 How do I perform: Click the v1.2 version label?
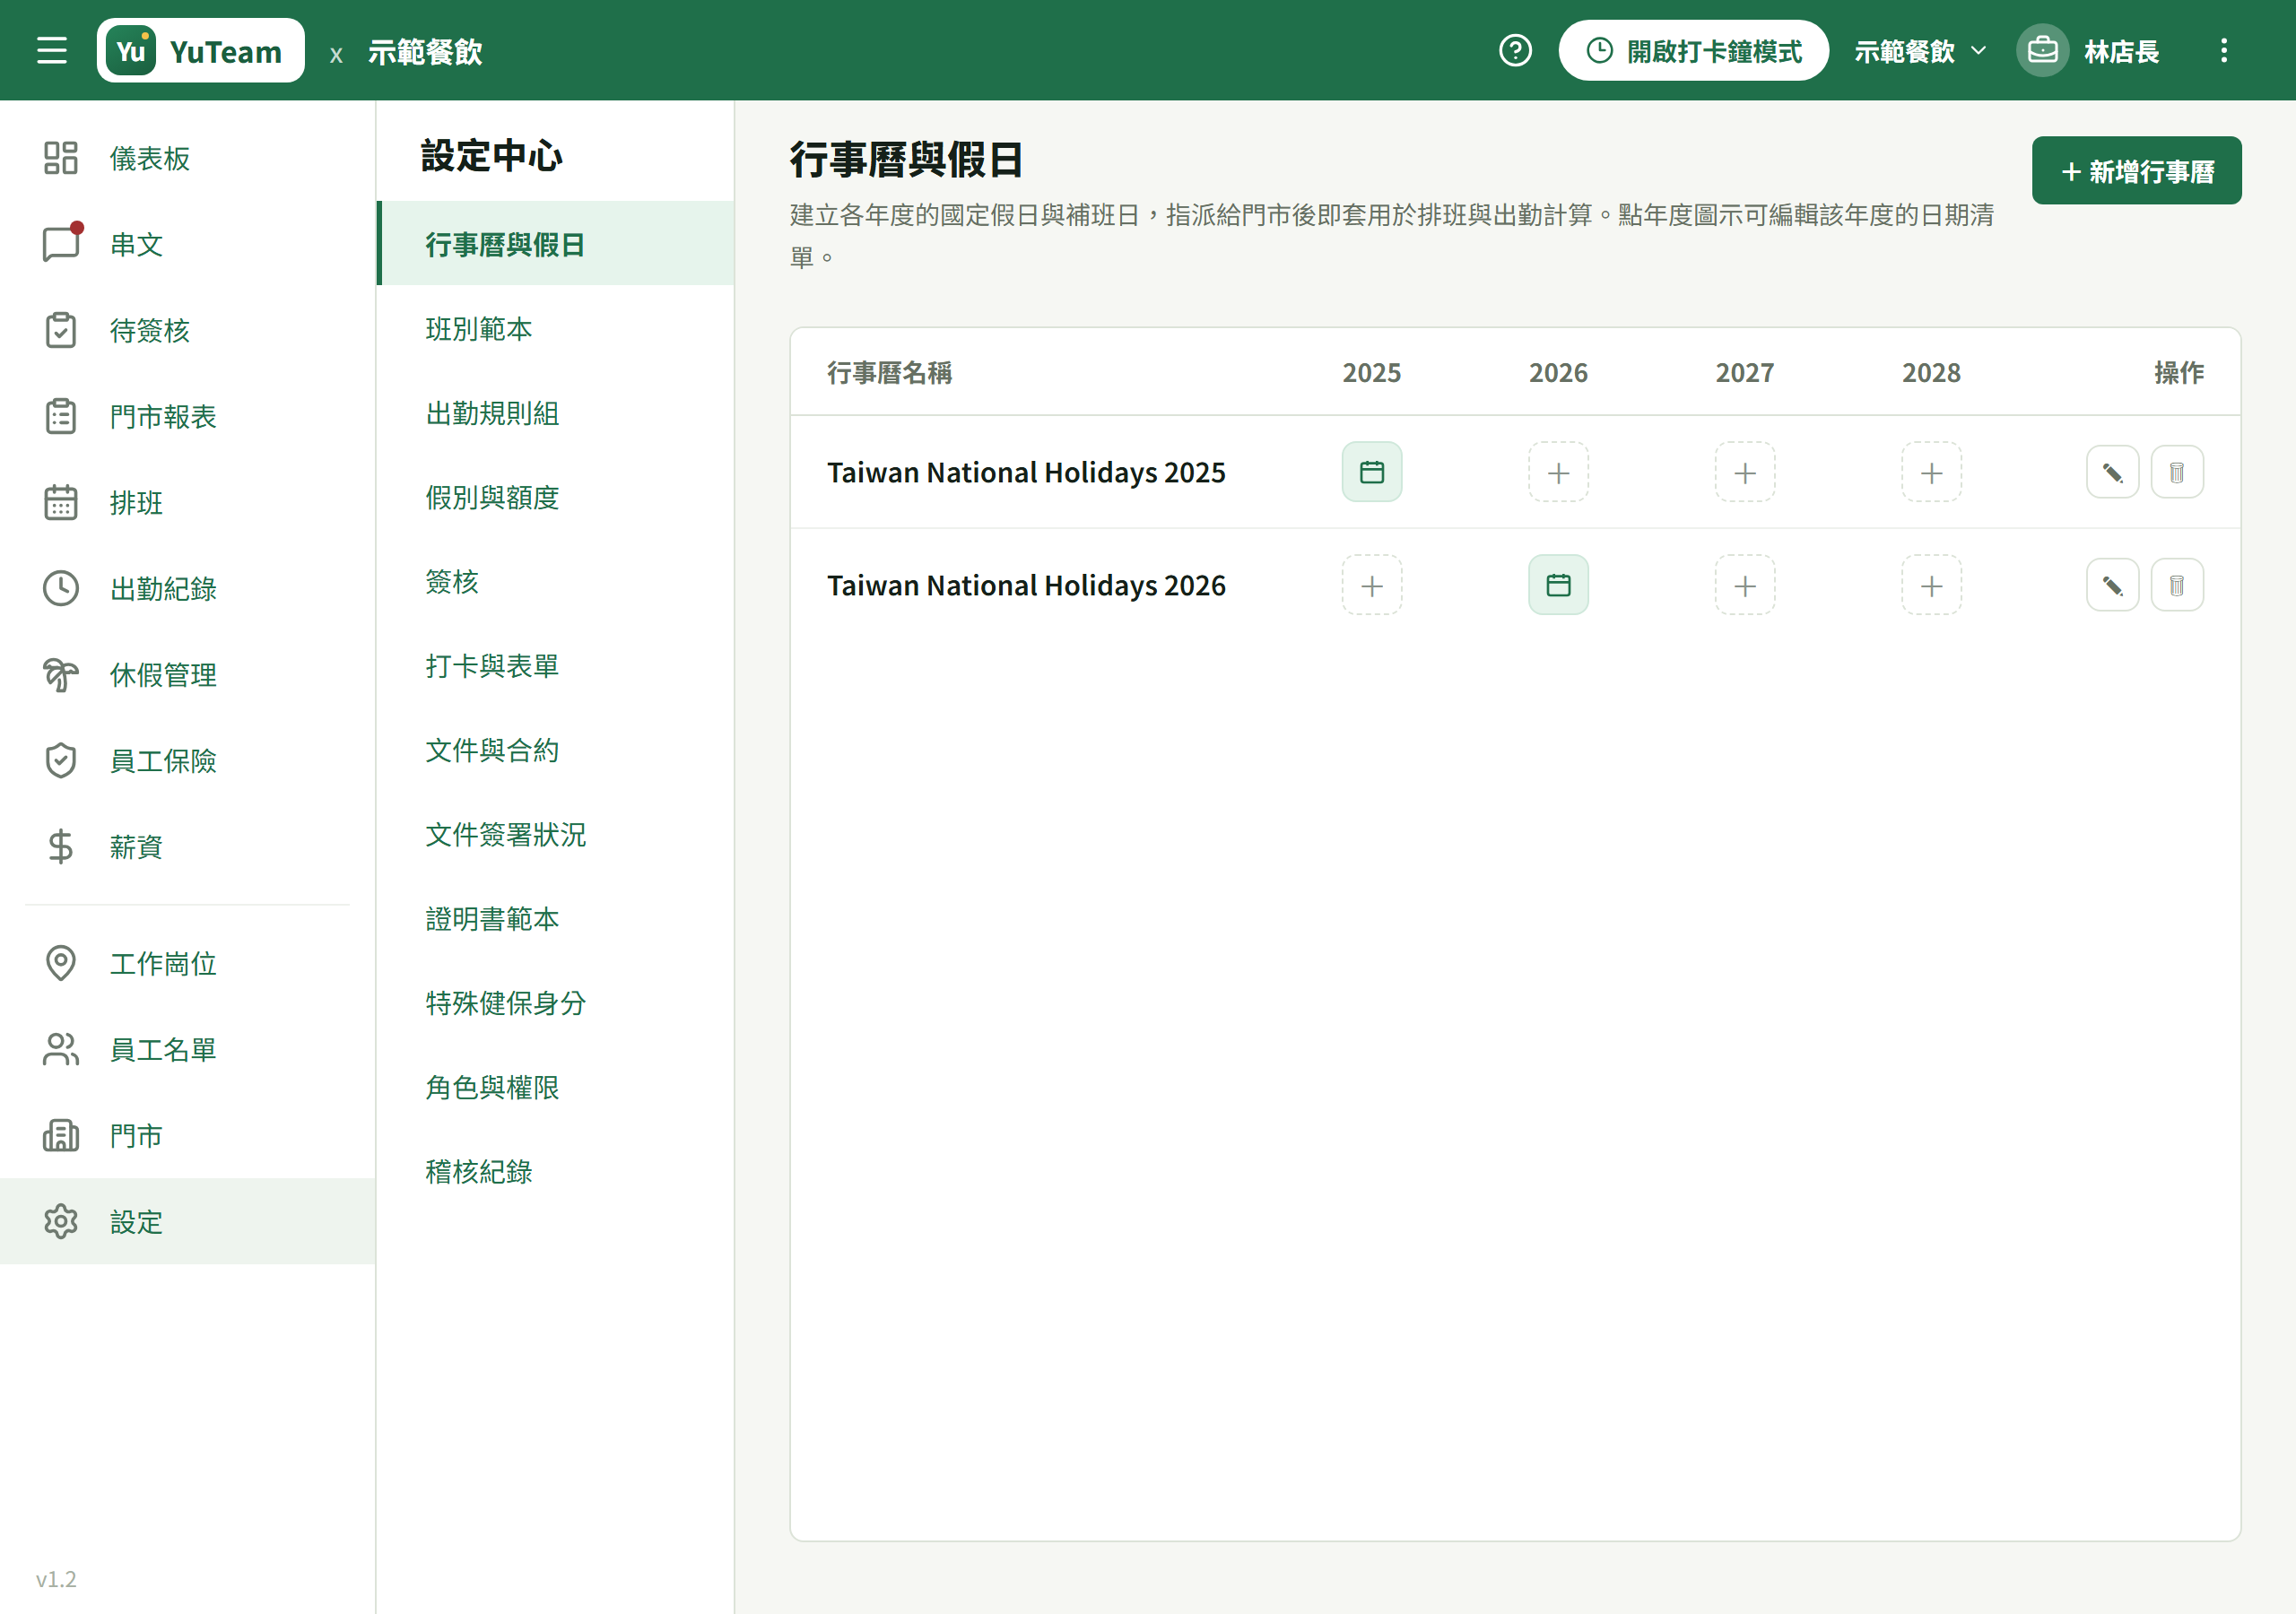click(x=56, y=1578)
